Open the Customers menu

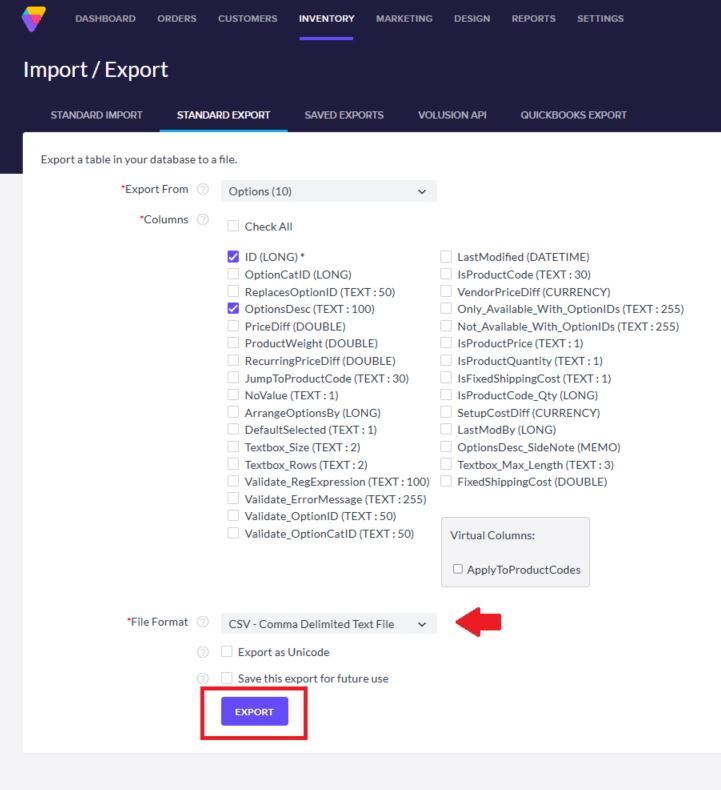[x=247, y=19]
